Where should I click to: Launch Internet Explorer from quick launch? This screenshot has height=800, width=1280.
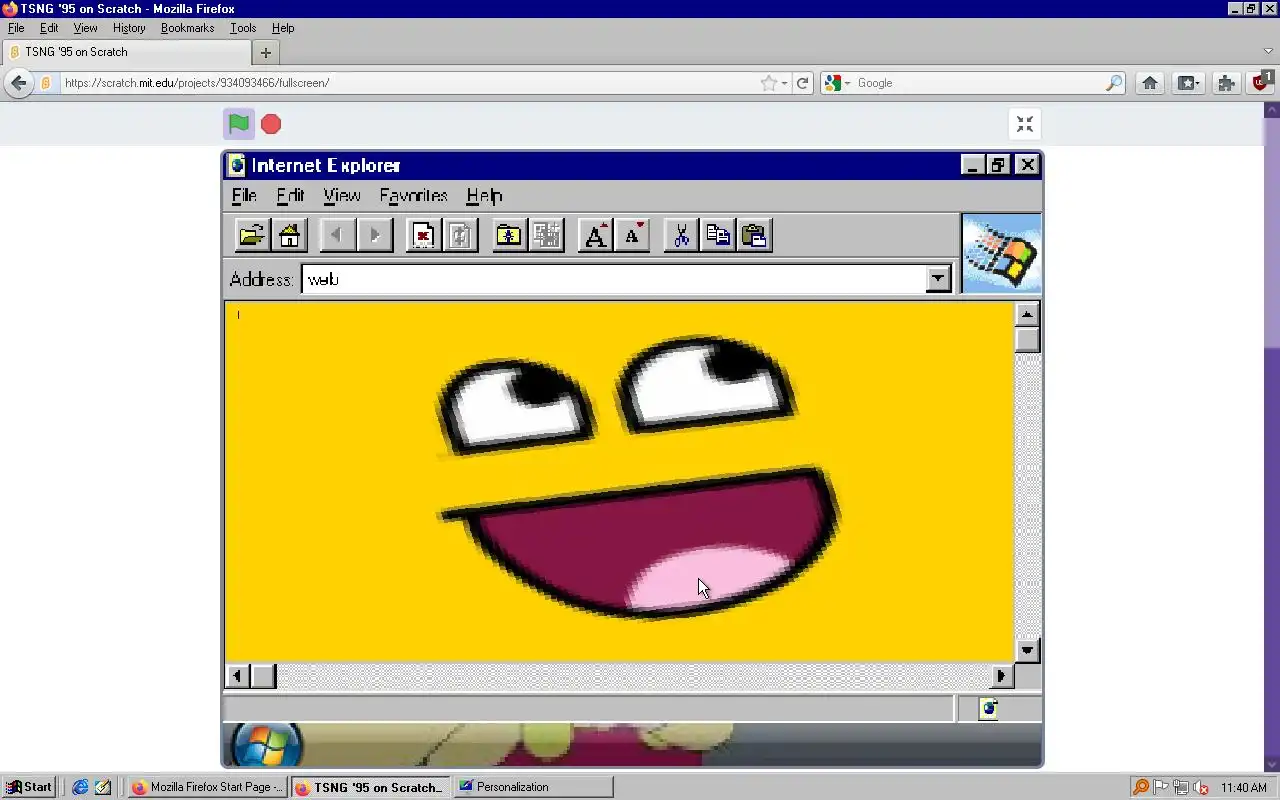pyautogui.click(x=81, y=787)
